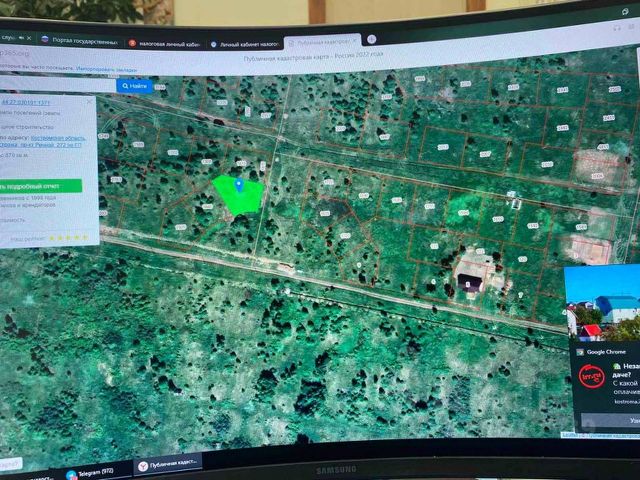Click the cadastral search input field

[x=58, y=84]
